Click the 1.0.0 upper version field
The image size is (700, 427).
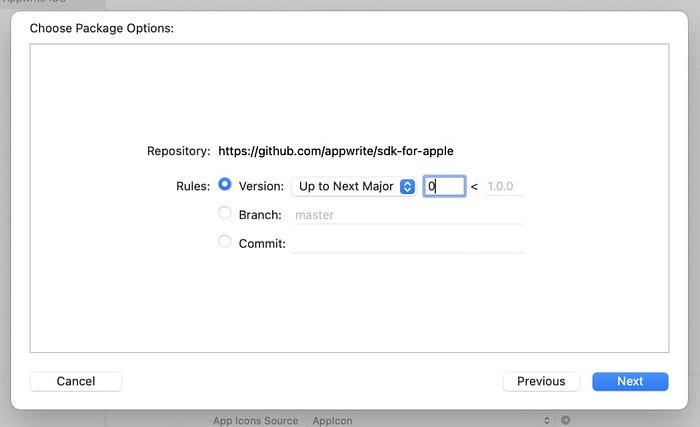pyautogui.click(x=503, y=186)
